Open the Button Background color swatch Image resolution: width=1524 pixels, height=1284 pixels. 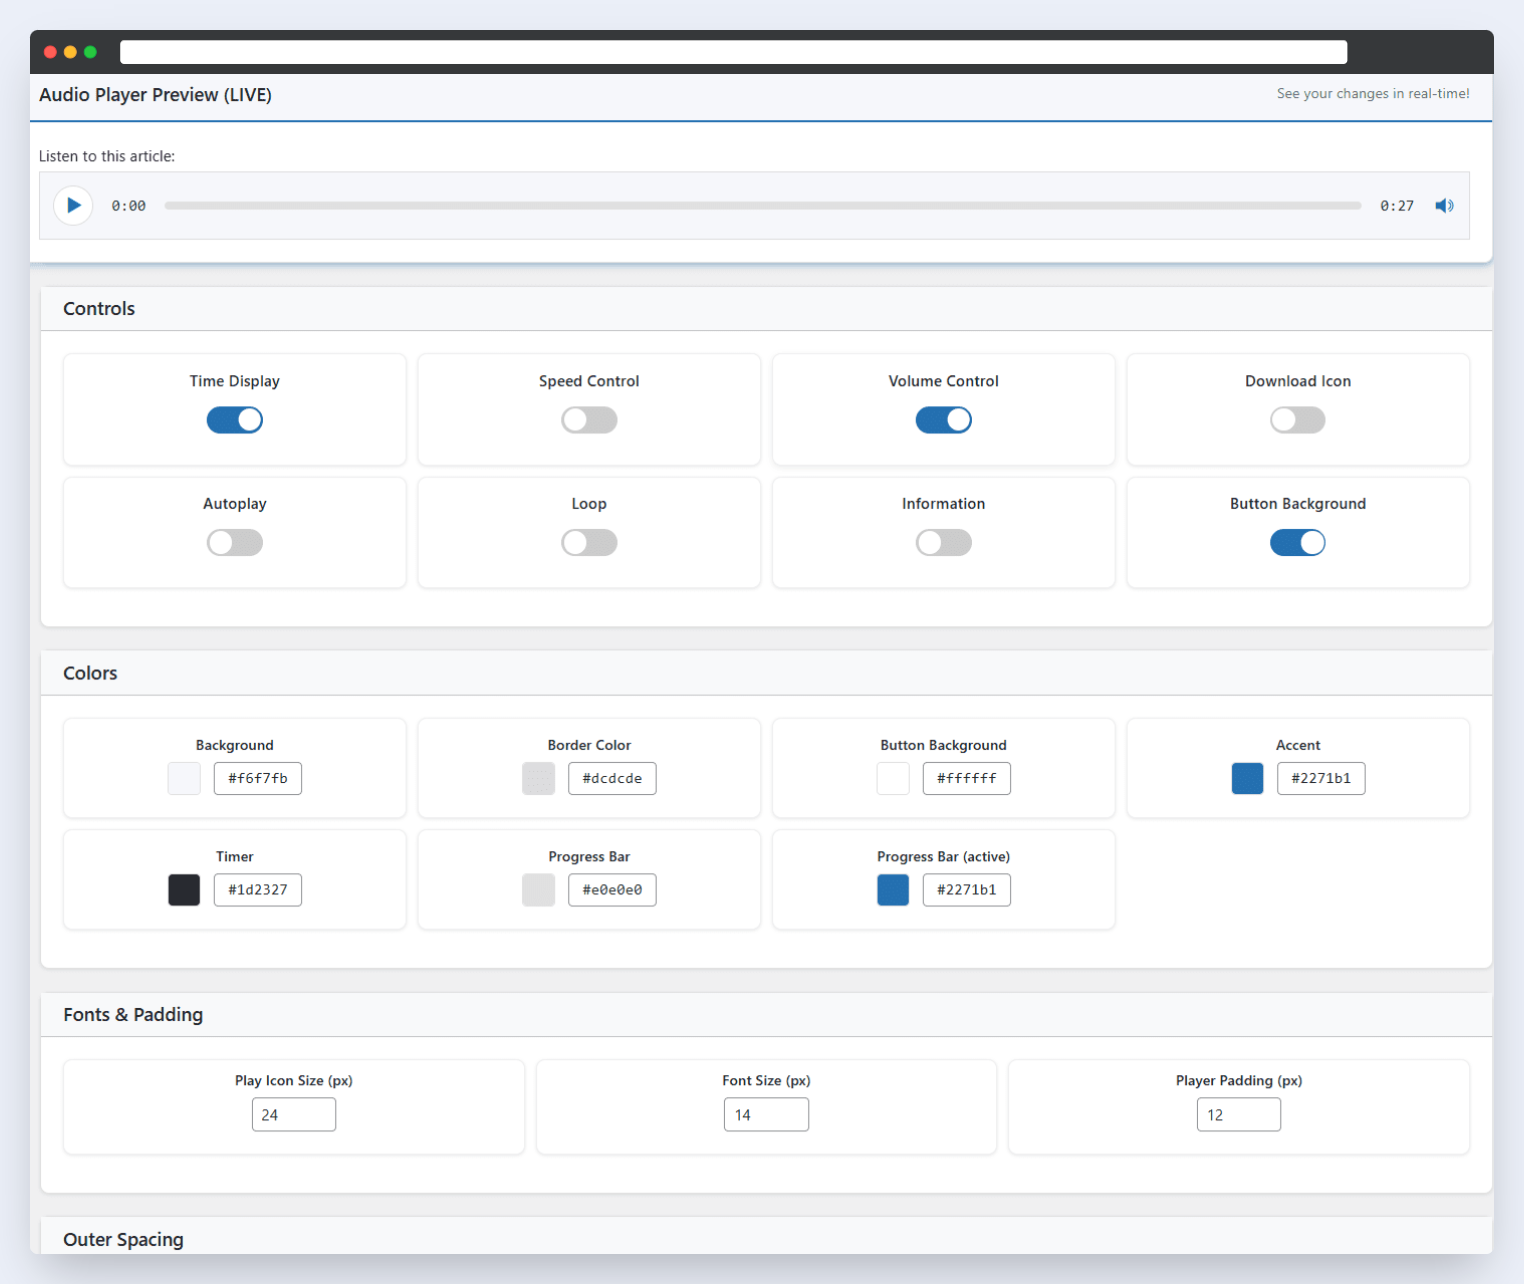tap(893, 778)
